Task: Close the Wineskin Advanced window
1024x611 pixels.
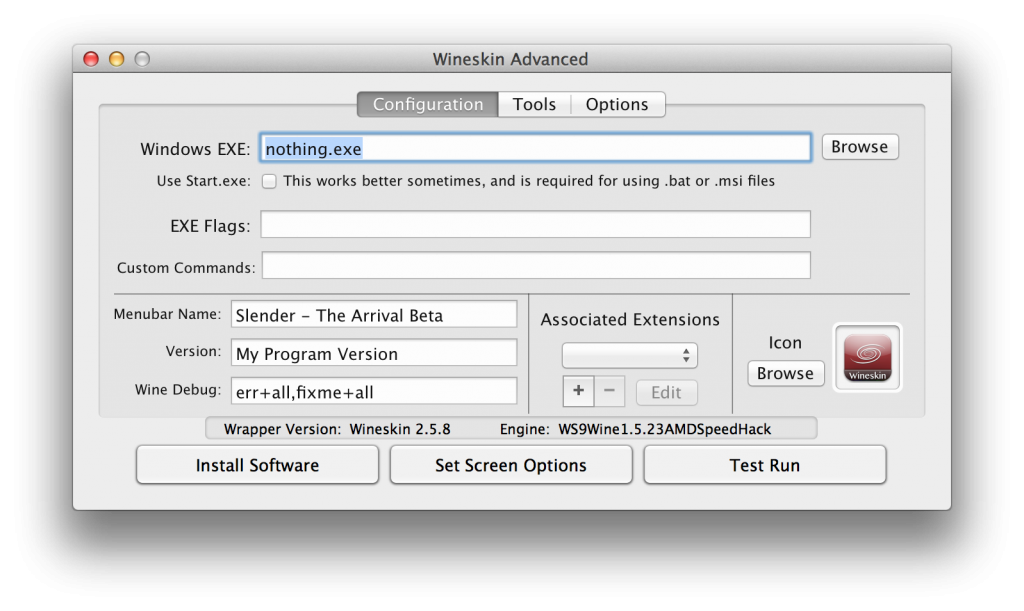Action: tap(91, 59)
